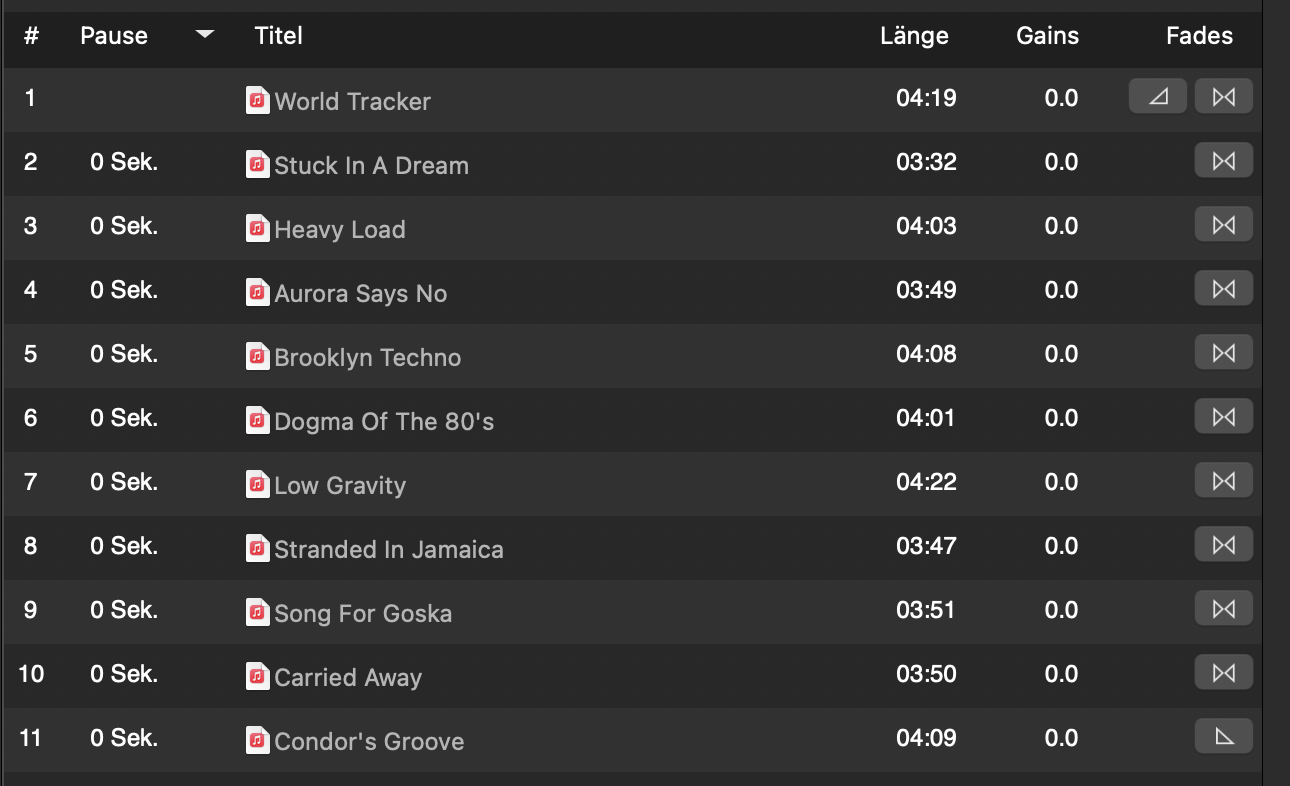Open the crossfade editor for Aurora Says No

(1223, 288)
